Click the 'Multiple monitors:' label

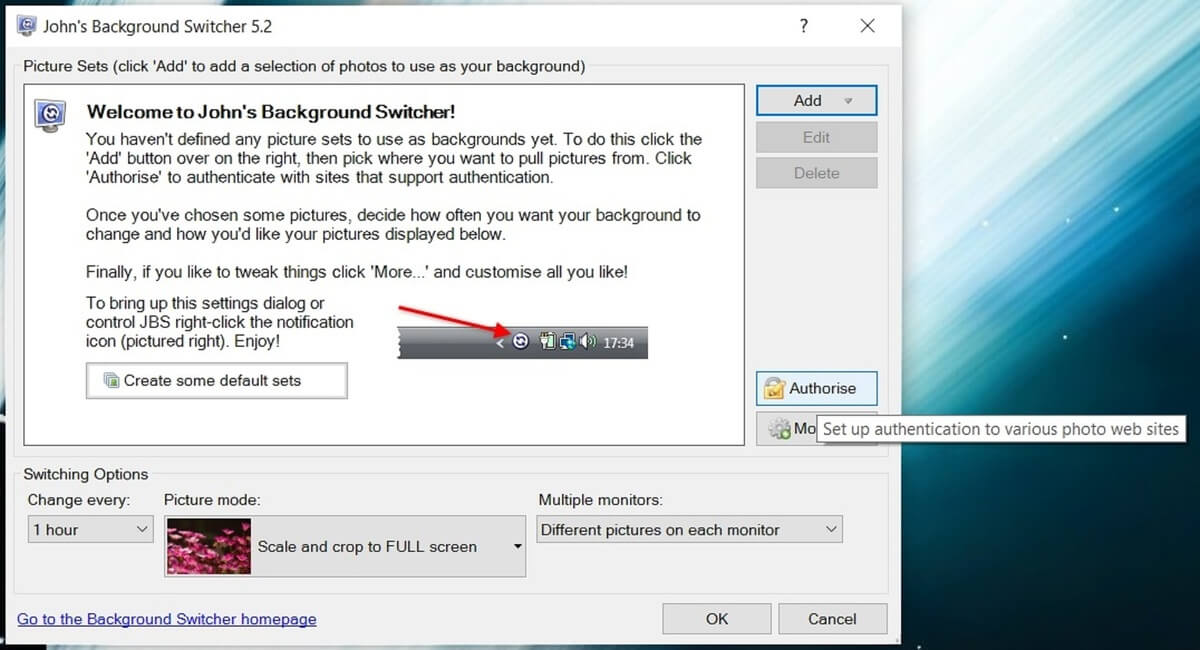pyautogui.click(x=601, y=500)
